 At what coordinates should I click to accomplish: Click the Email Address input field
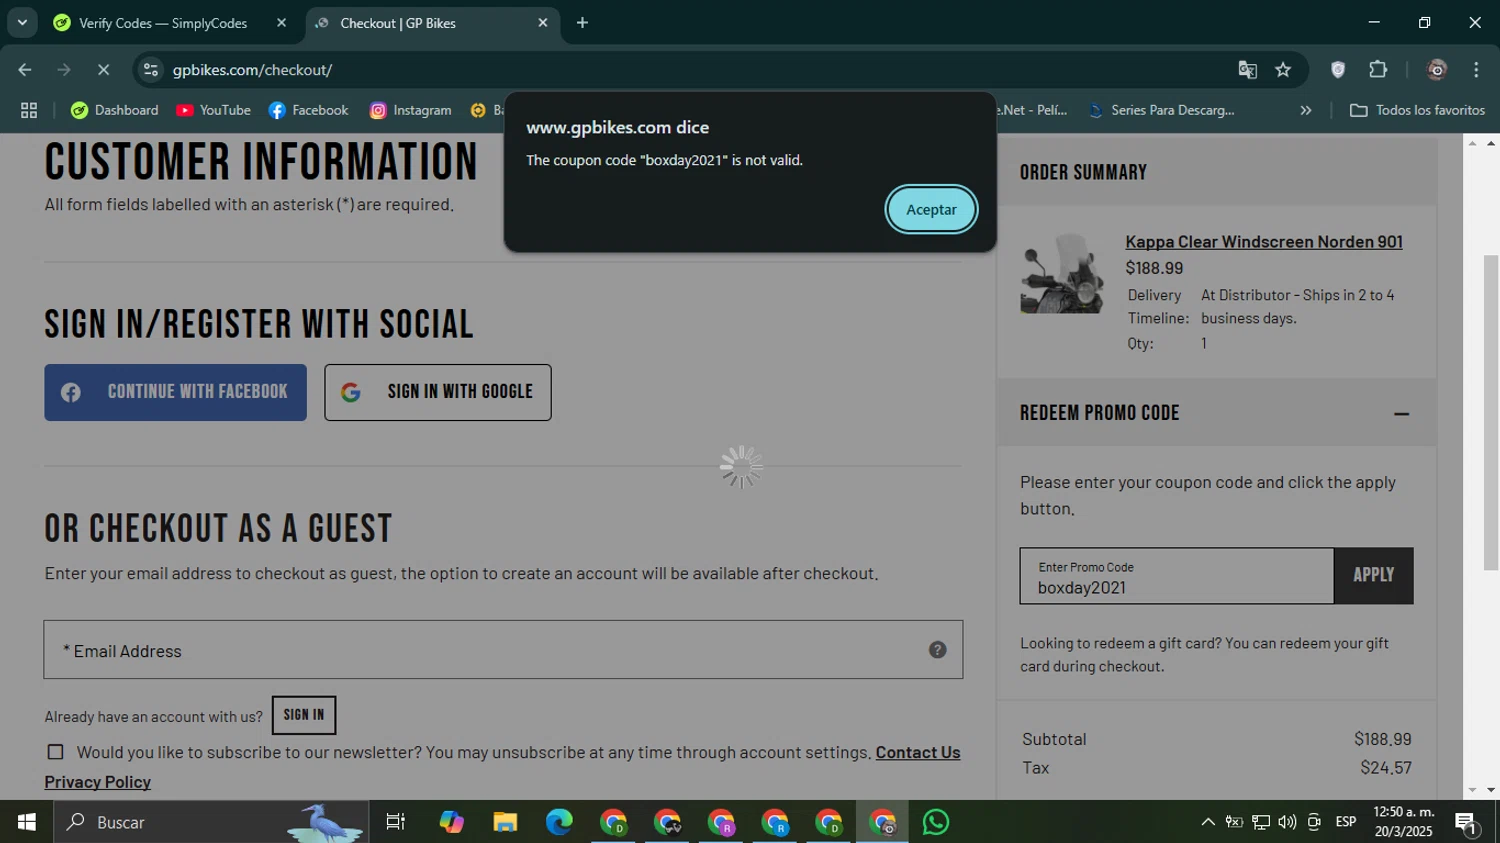coord(503,650)
